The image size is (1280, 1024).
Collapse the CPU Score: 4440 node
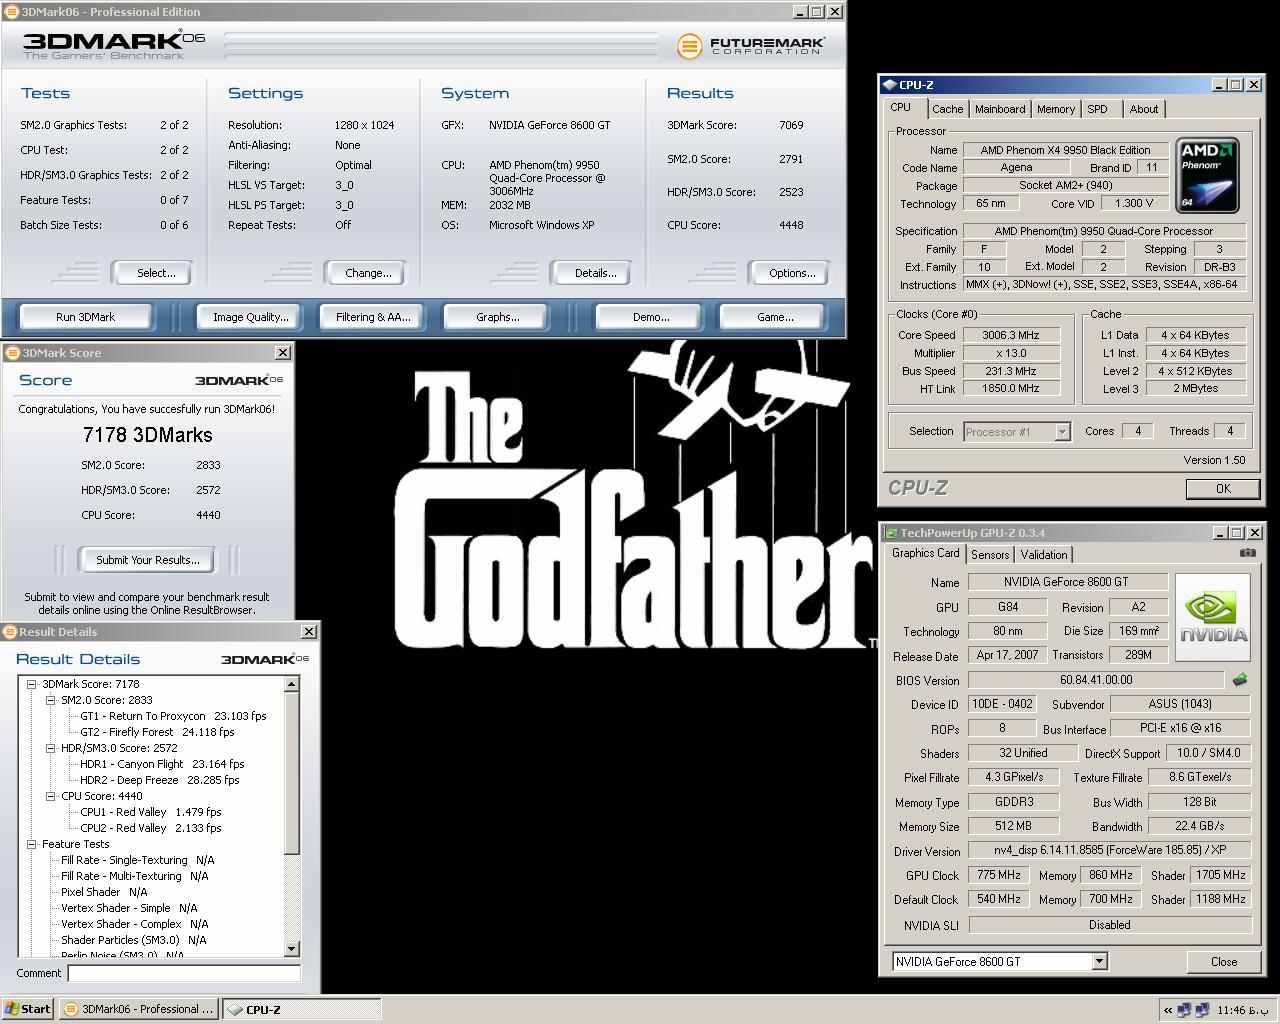click(x=51, y=796)
